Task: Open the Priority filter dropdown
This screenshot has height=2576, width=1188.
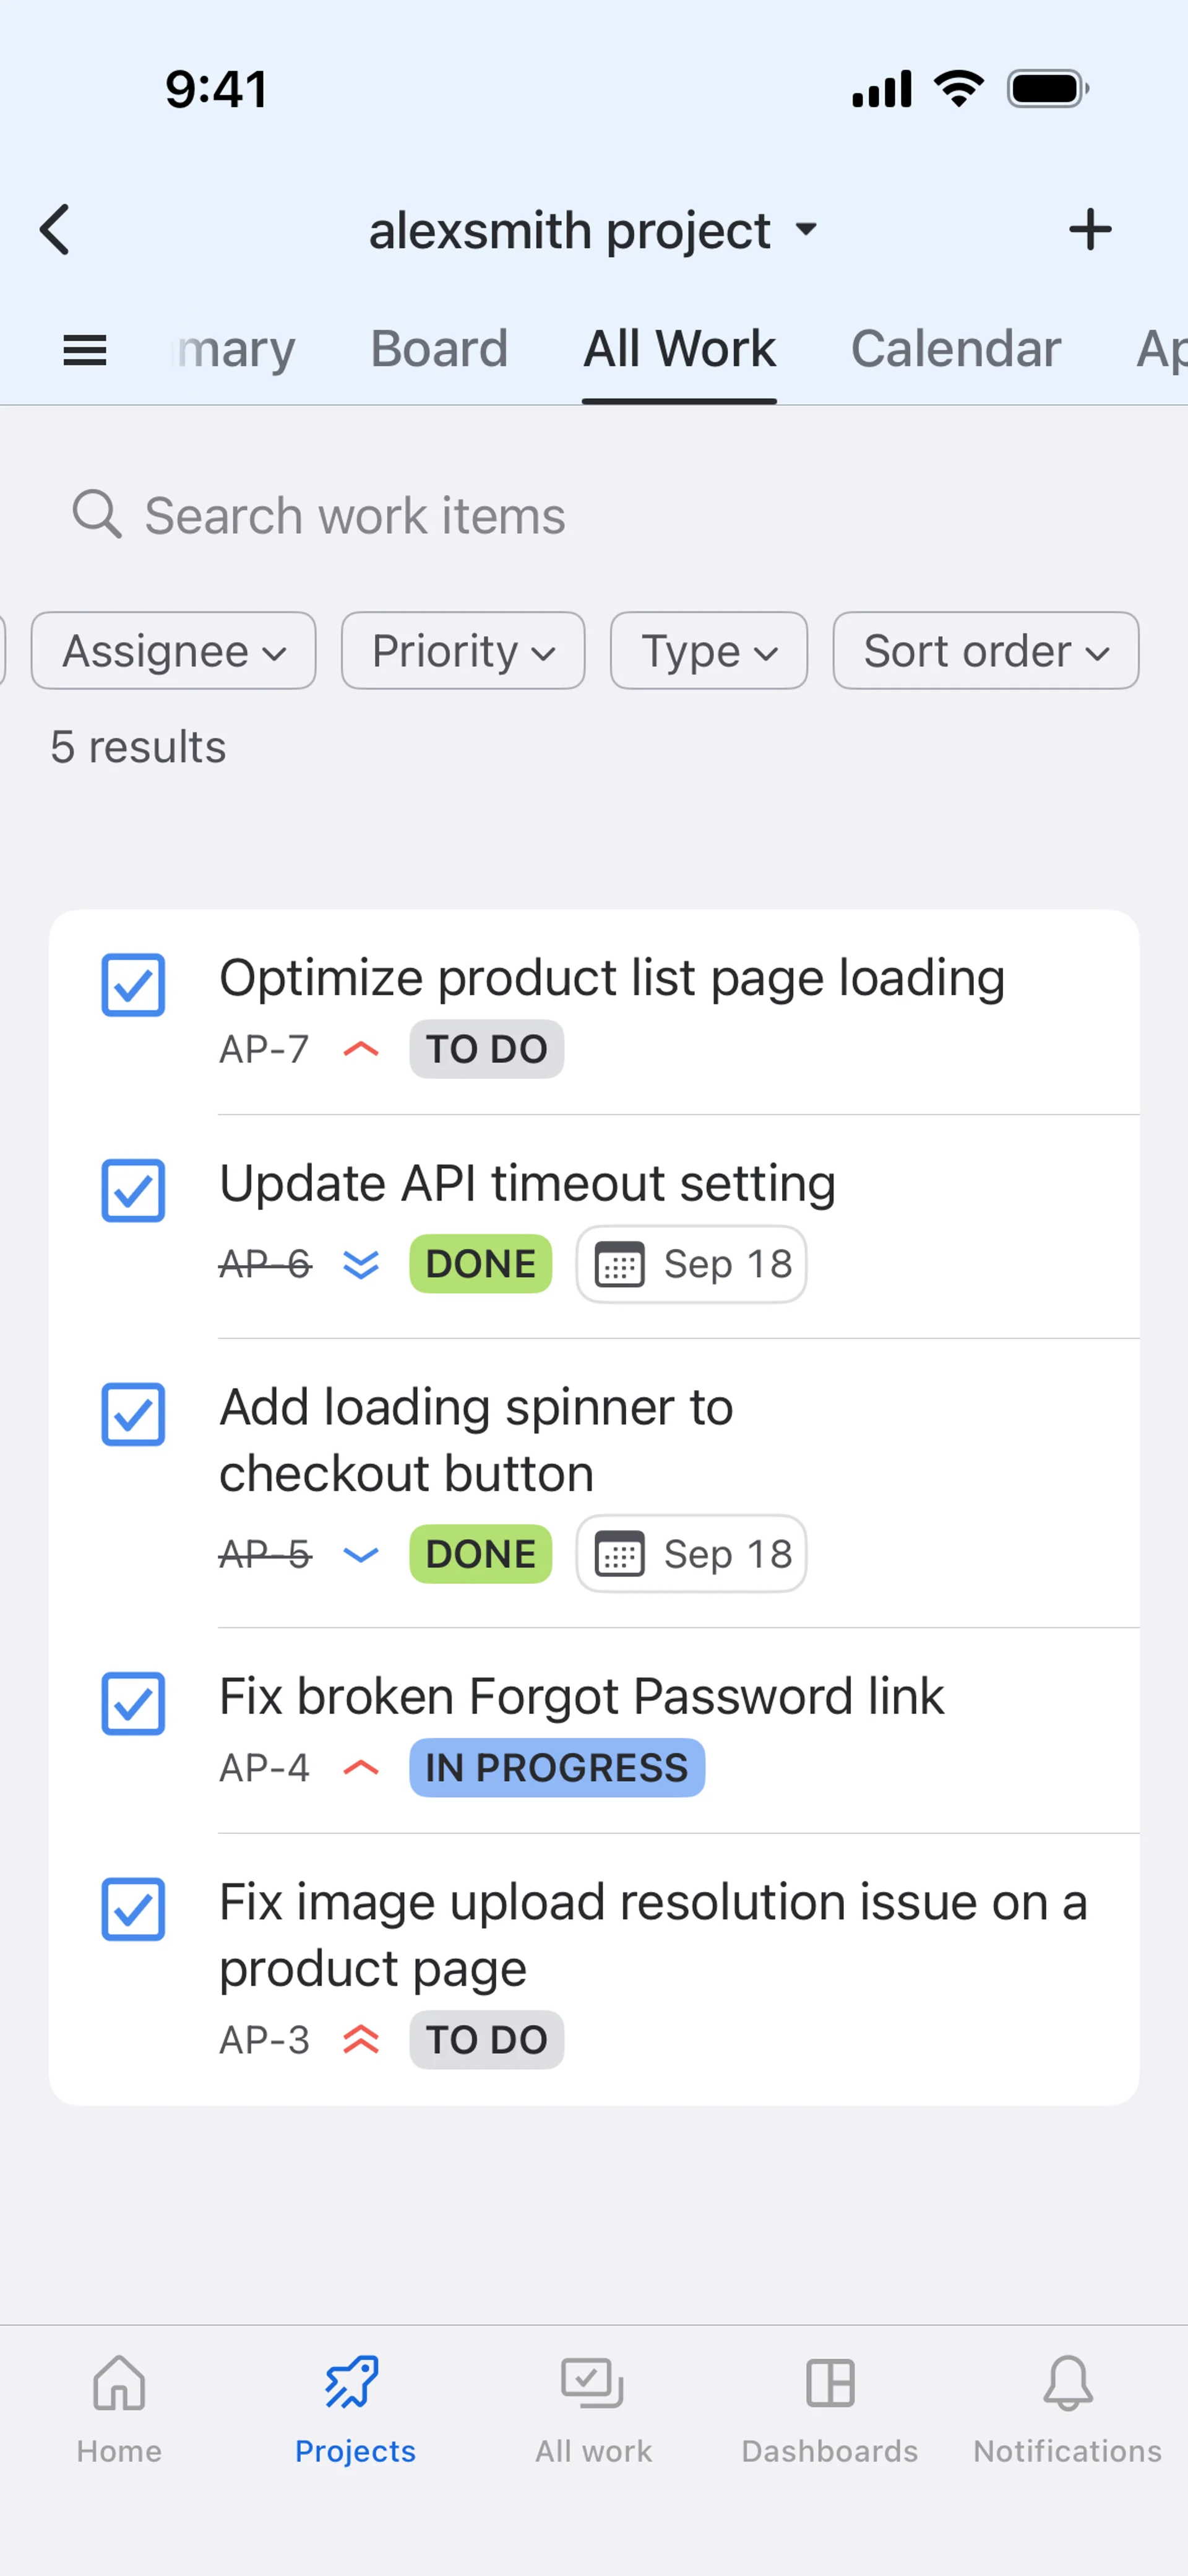Action: [463, 651]
